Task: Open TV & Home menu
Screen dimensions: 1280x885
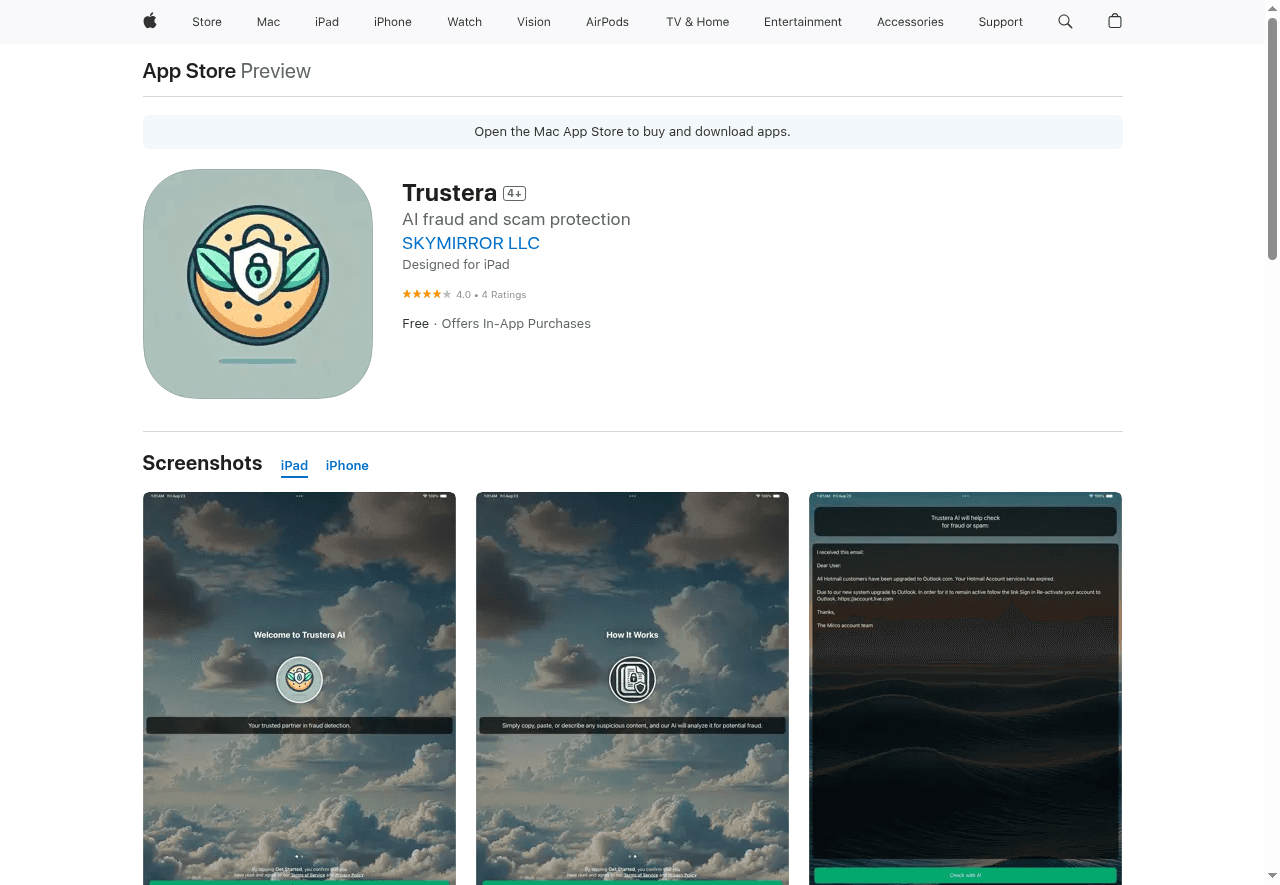Action: click(697, 22)
